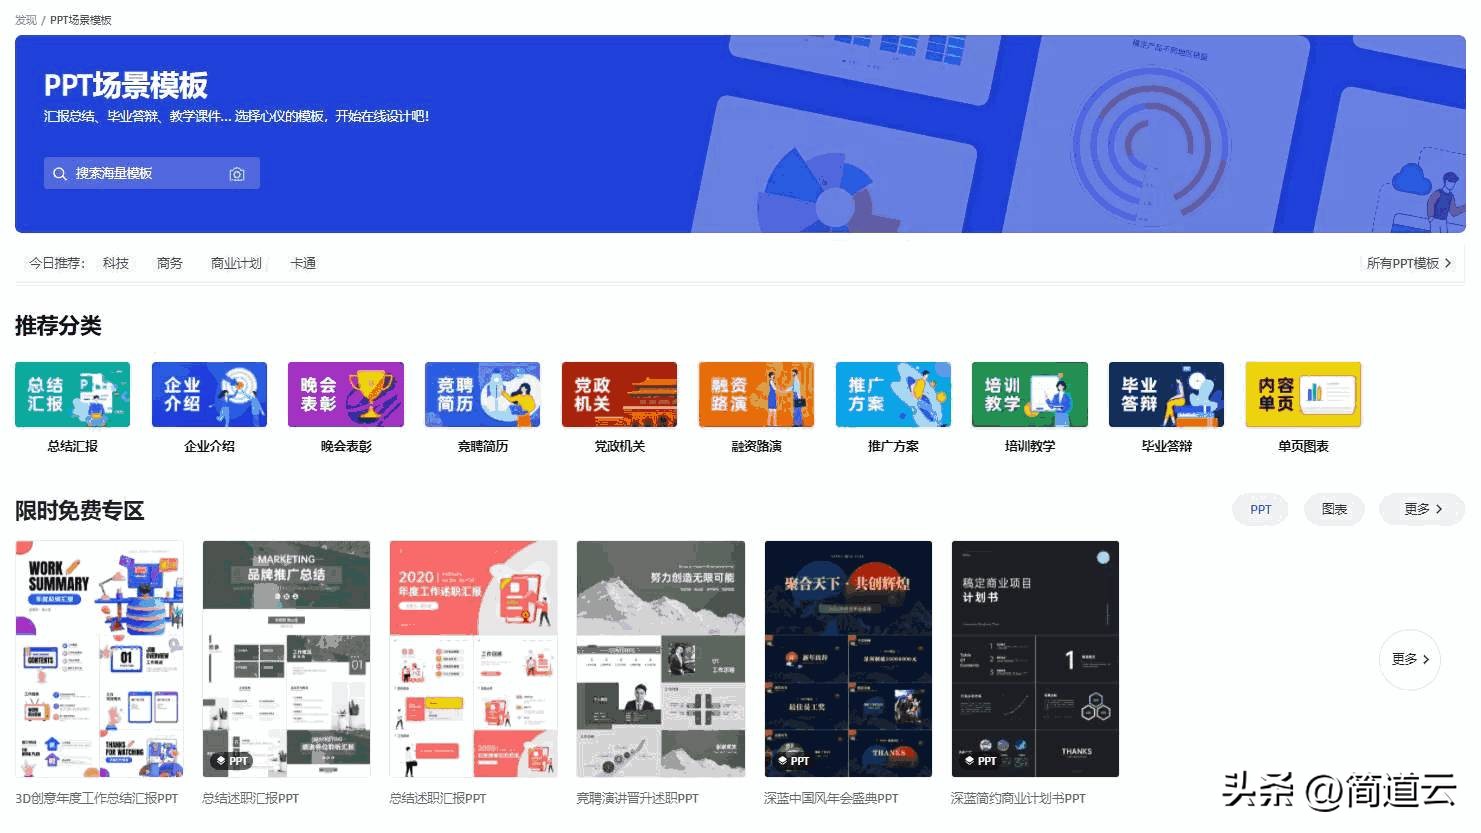Image resolution: width=1481 pixels, height=833 pixels.
Task: Switch to the PPT filter tab
Action: (x=1260, y=509)
